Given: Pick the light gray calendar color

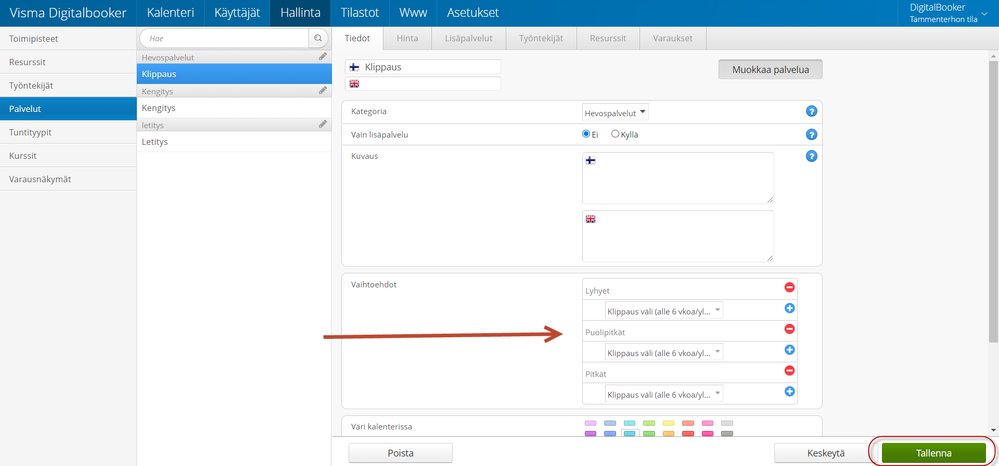Looking at the screenshot, I should point(727,423).
